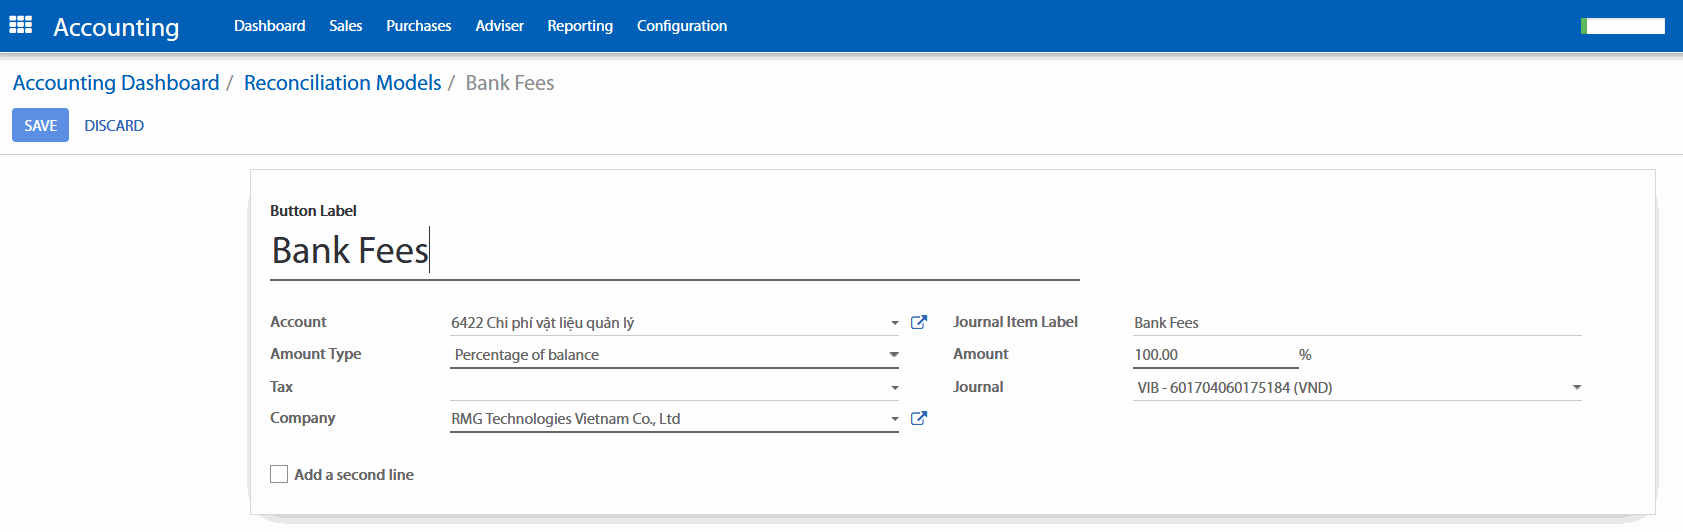Discard changes to the record
The height and width of the screenshot is (532, 1683).
pyautogui.click(x=114, y=126)
